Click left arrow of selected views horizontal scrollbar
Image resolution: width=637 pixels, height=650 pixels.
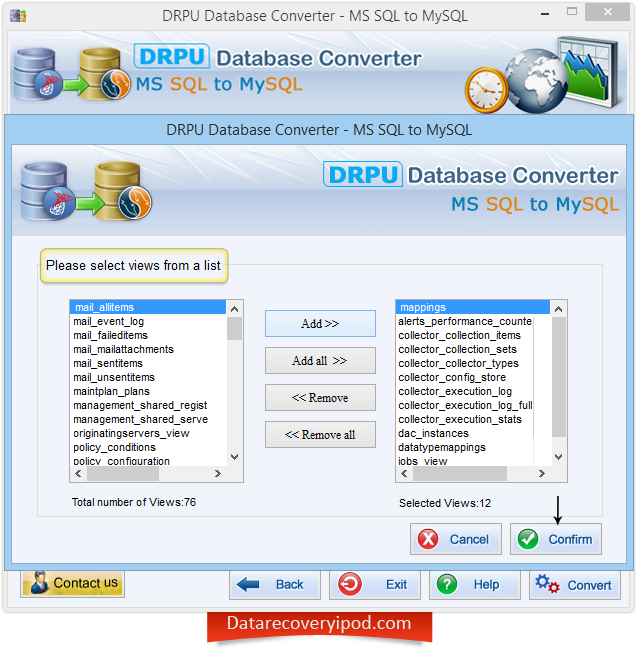pyautogui.click(x=404, y=473)
